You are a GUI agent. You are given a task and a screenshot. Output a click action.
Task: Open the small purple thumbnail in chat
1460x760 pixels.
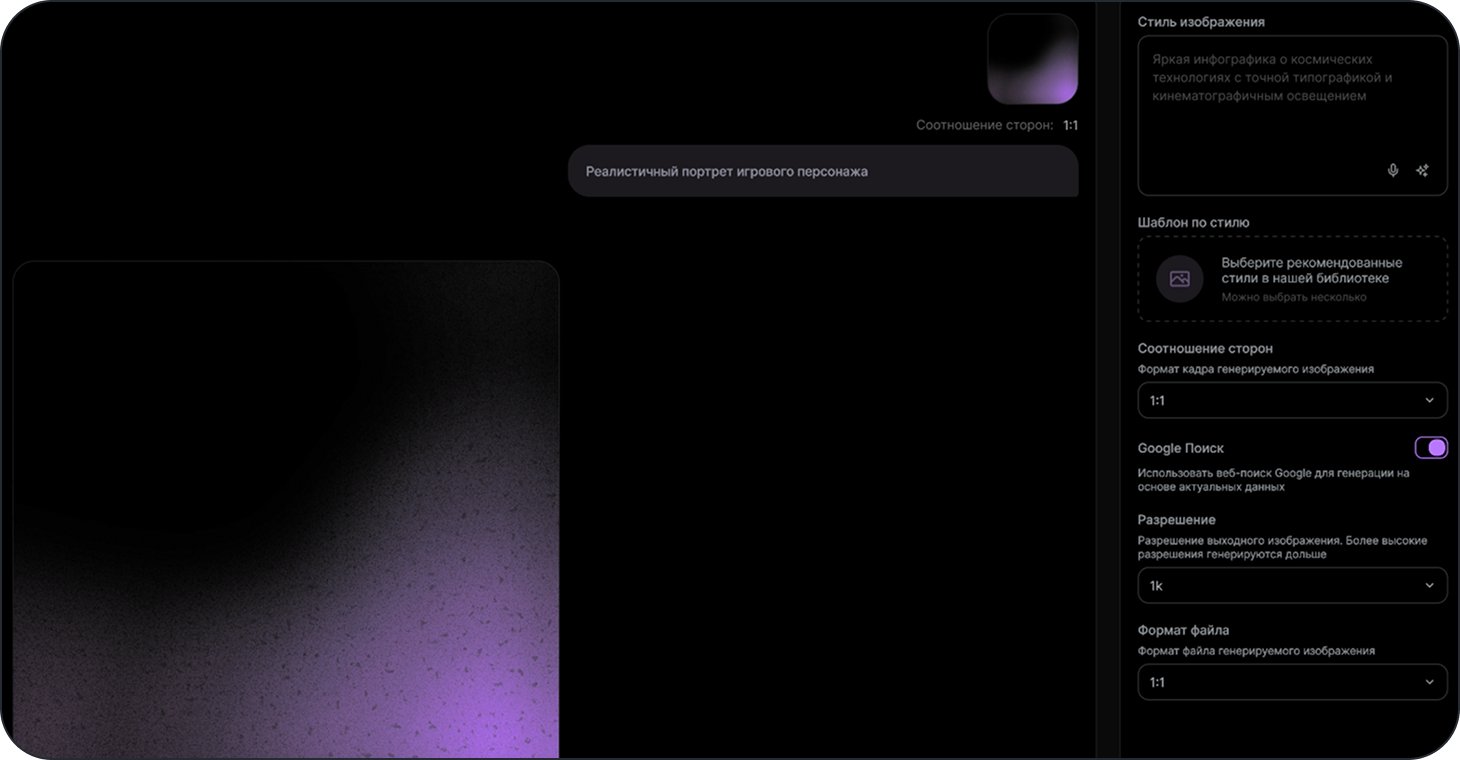[x=1033, y=59]
